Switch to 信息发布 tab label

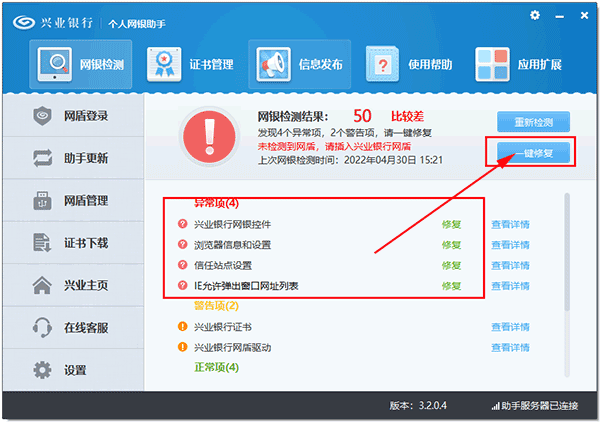321,65
